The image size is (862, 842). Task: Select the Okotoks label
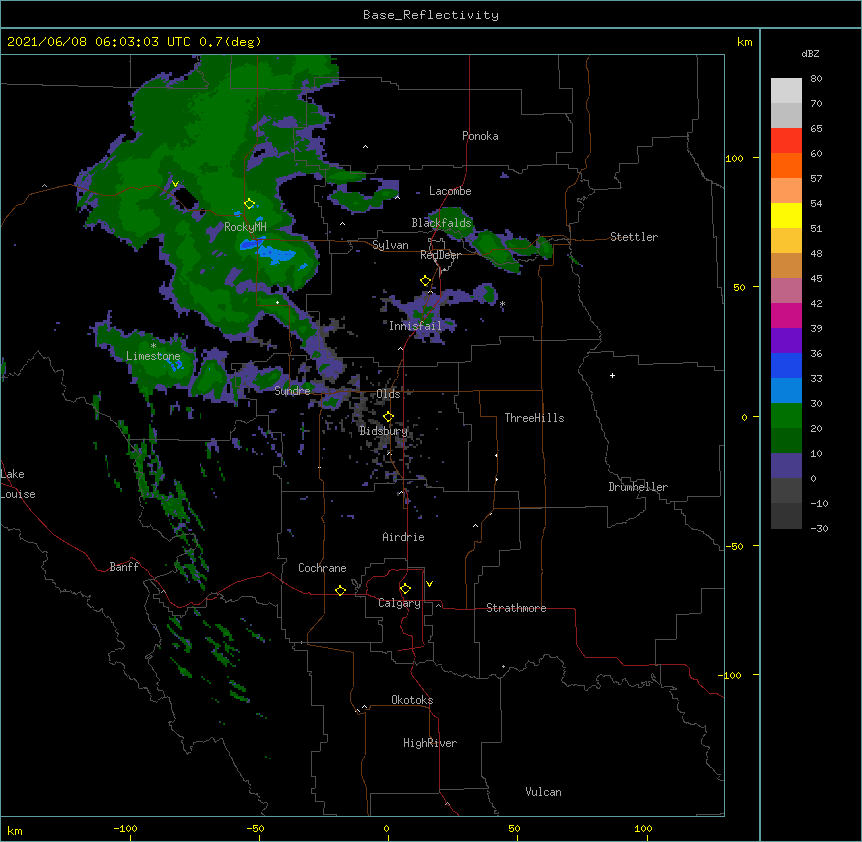coord(412,700)
